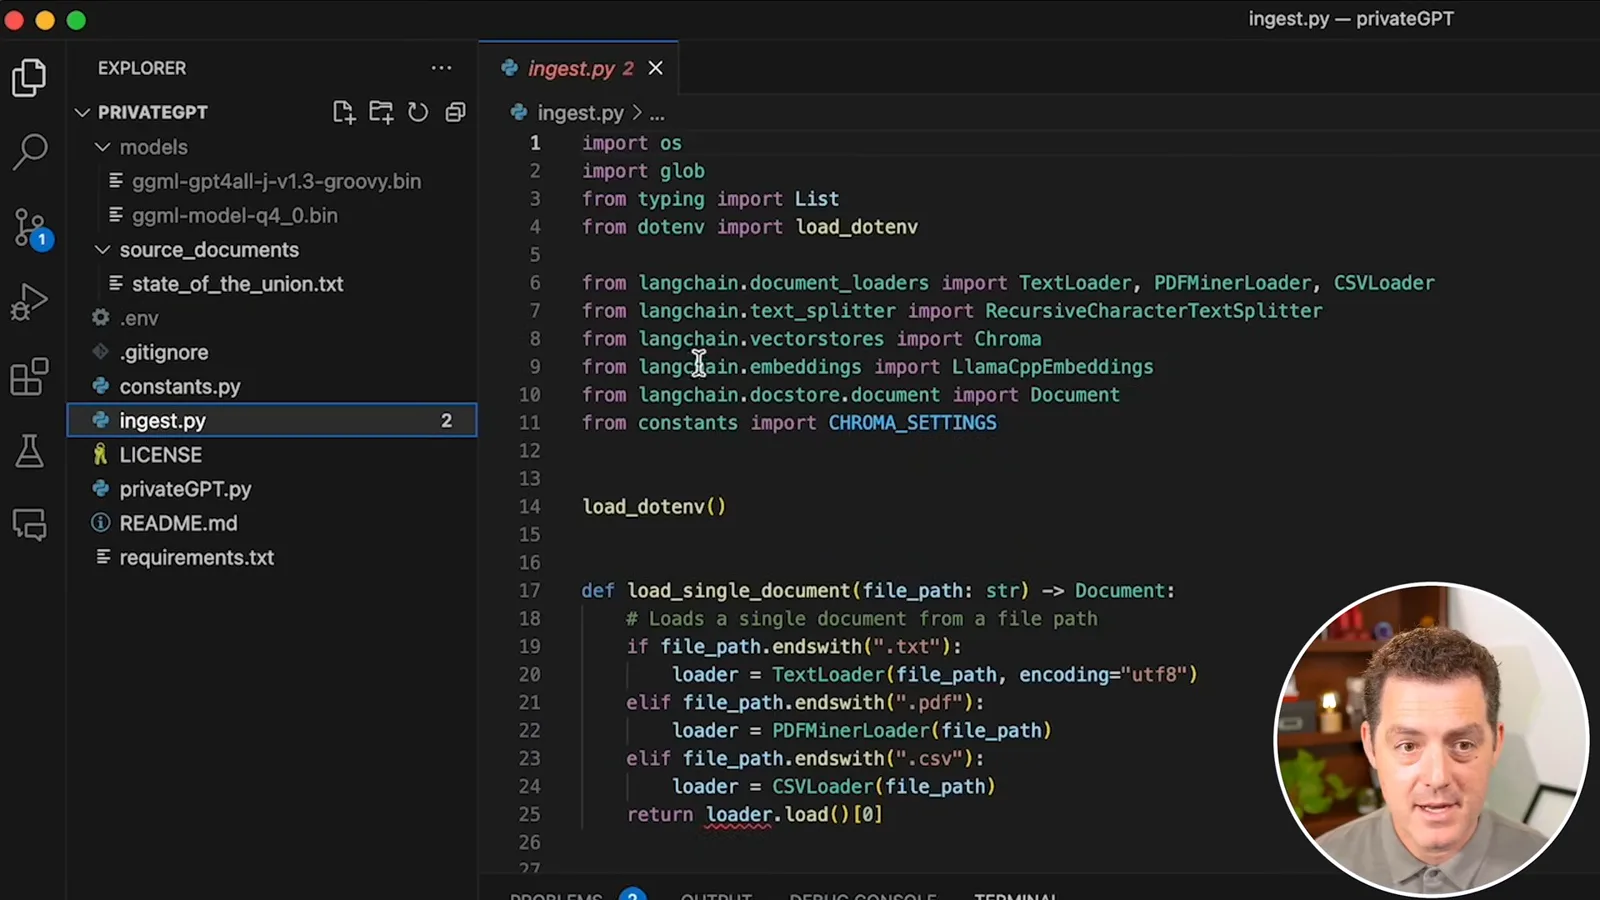Open the Search view in activity bar
Screen dimensions: 1600x900
[x=29, y=152]
